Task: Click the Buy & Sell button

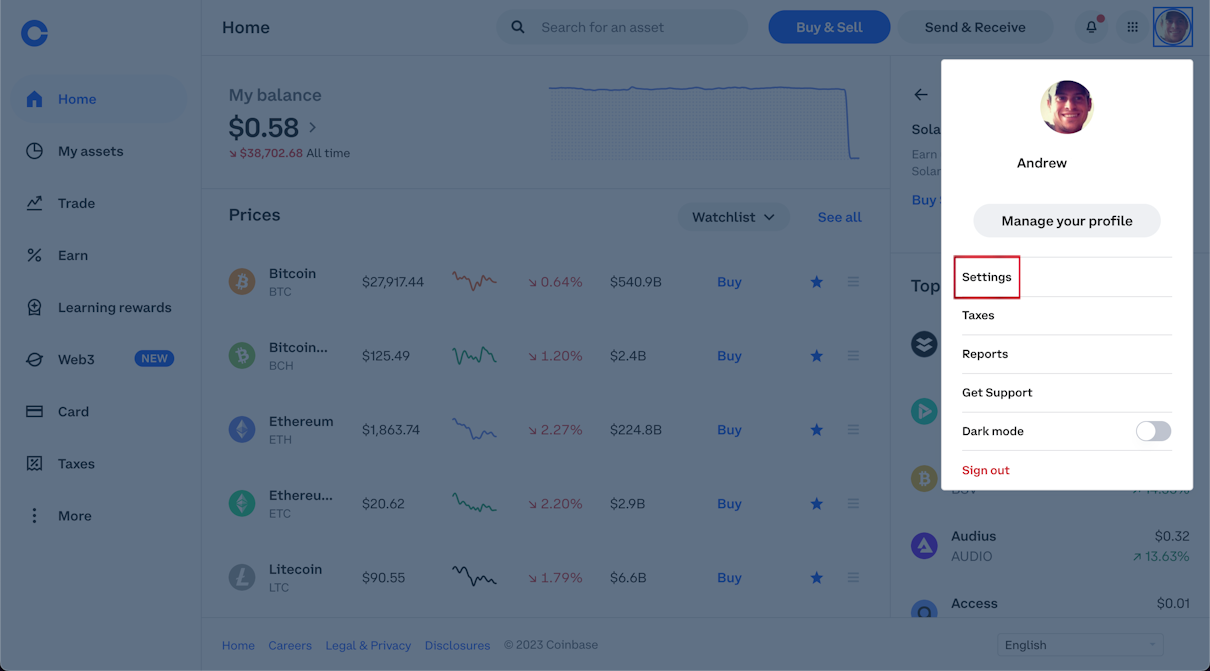Action: click(x=829, y=27)
